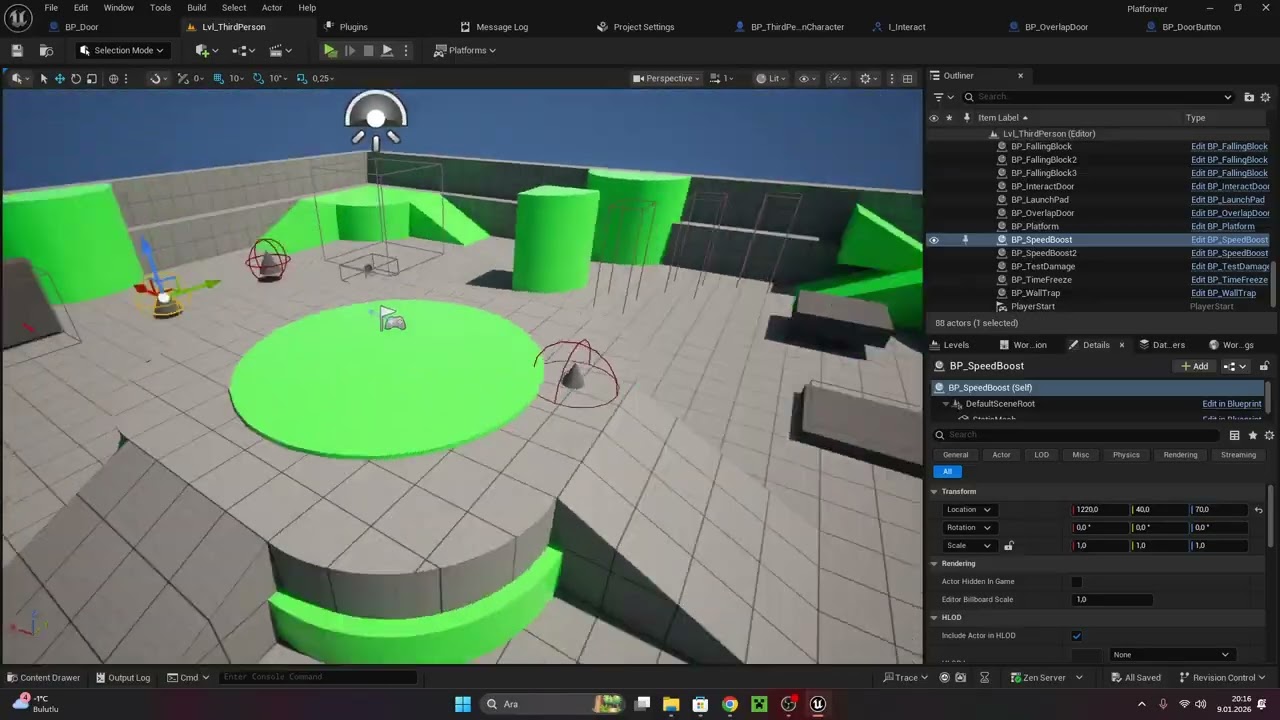Enable the Actor Hidden In Game checkbox
Viewport: 1280px width, 720px height.
click(1076, 582)
